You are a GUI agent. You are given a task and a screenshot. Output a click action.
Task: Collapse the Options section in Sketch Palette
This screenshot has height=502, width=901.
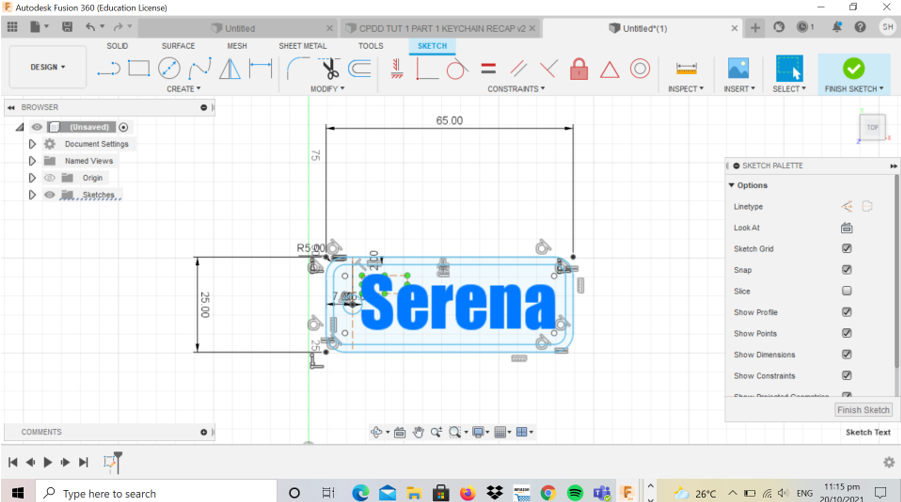[731, 185]
